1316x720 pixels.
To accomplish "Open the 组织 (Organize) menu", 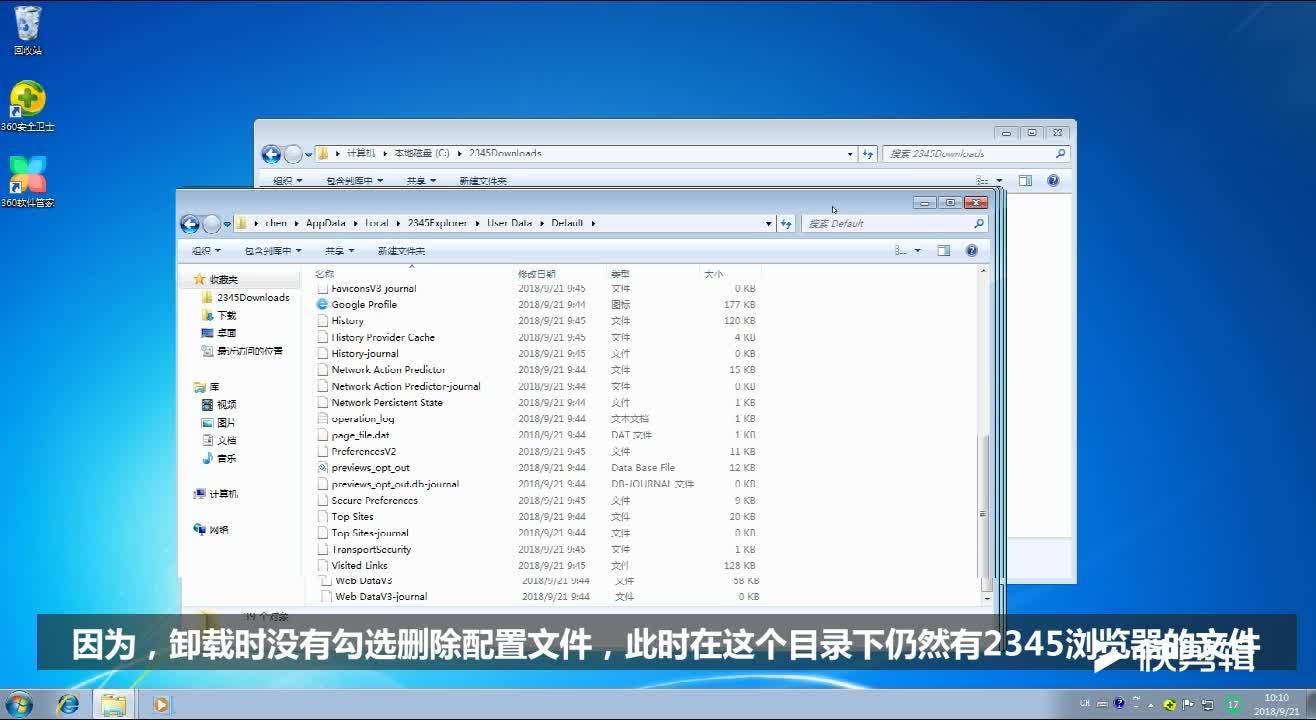I will 206,250.
